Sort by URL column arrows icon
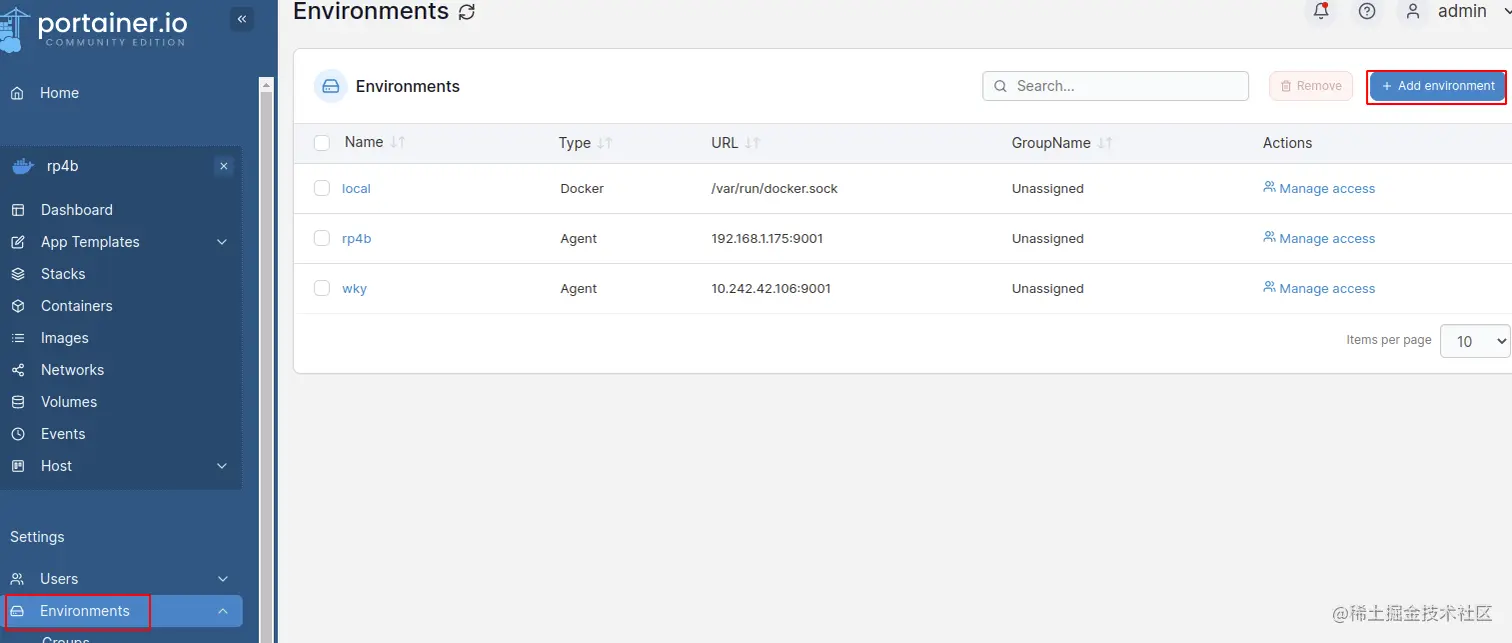 tap(753, 143)
